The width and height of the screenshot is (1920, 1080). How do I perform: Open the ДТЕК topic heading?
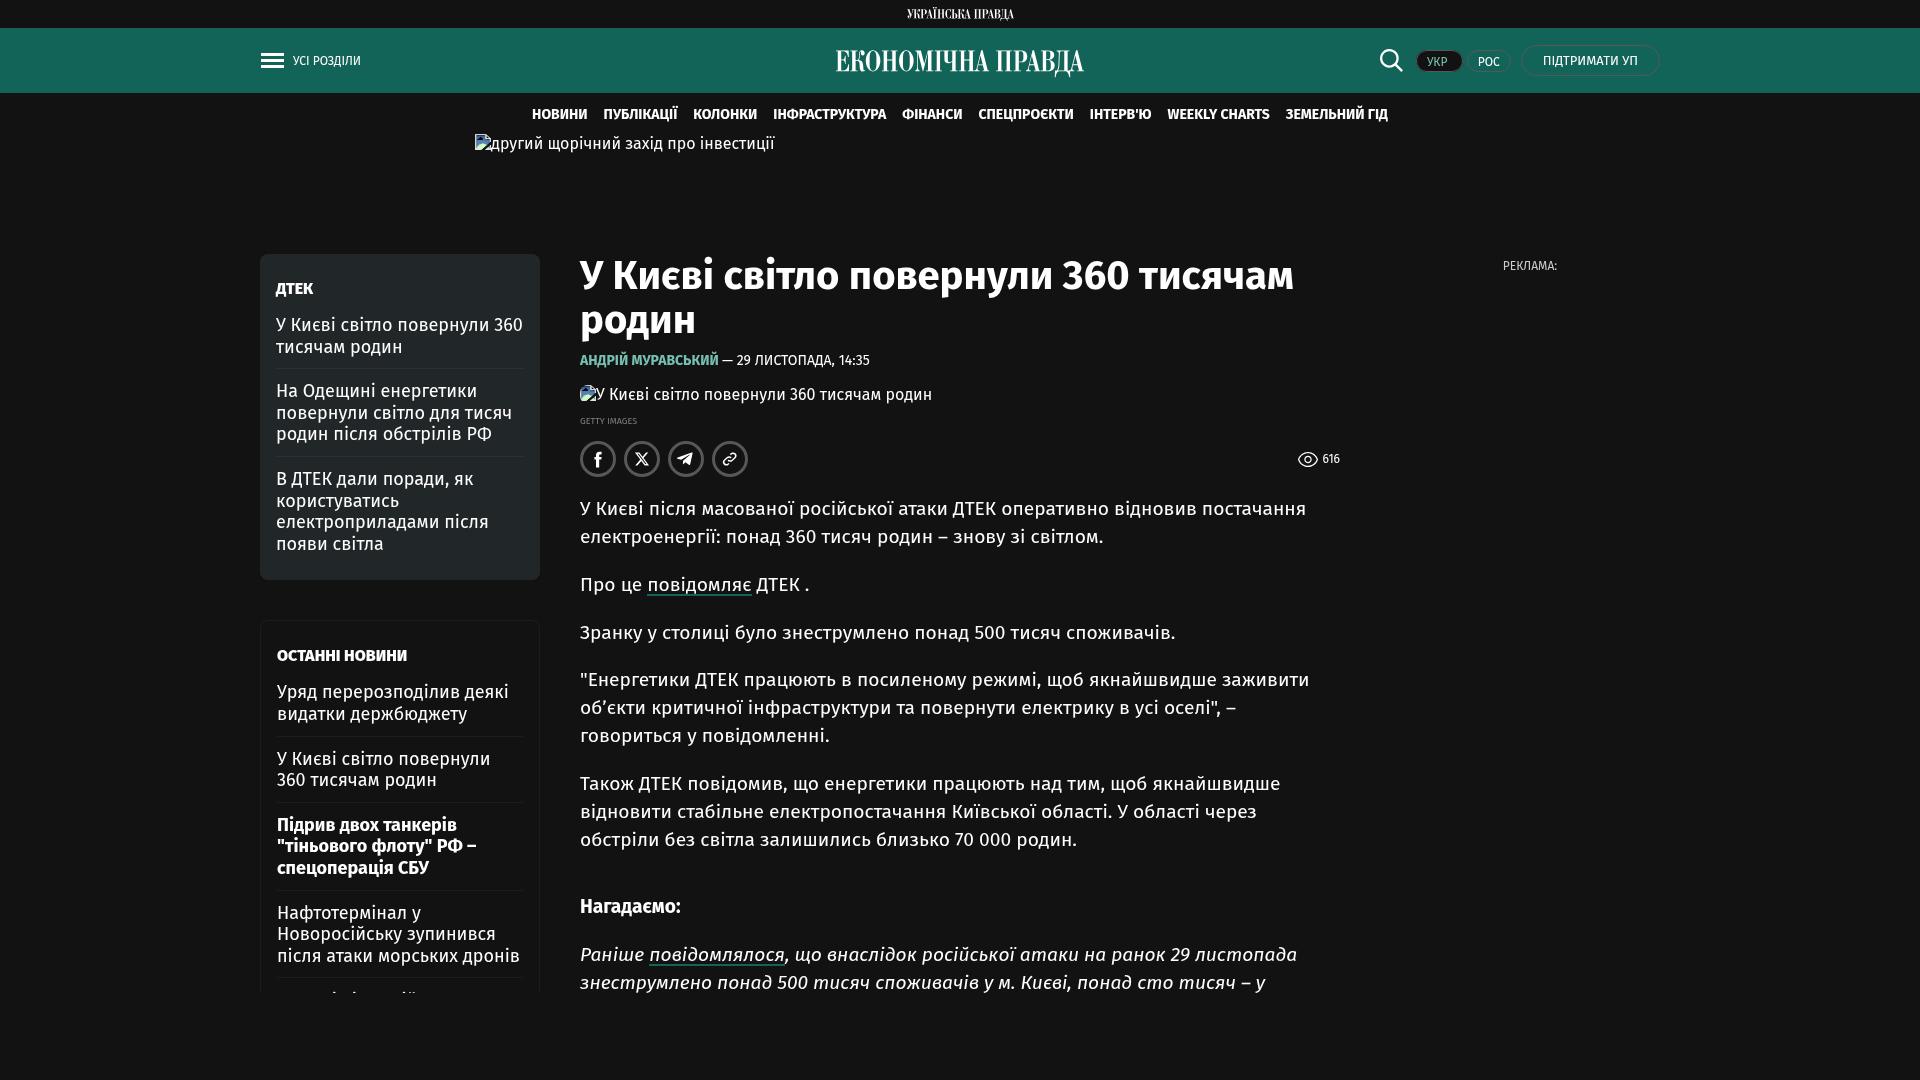294,289
